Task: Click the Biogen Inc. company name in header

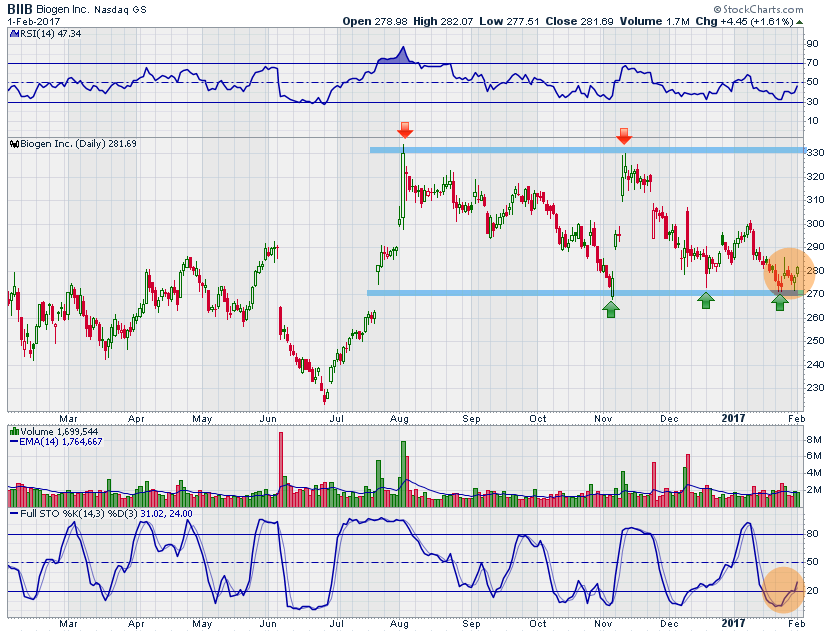Action: 63,10
